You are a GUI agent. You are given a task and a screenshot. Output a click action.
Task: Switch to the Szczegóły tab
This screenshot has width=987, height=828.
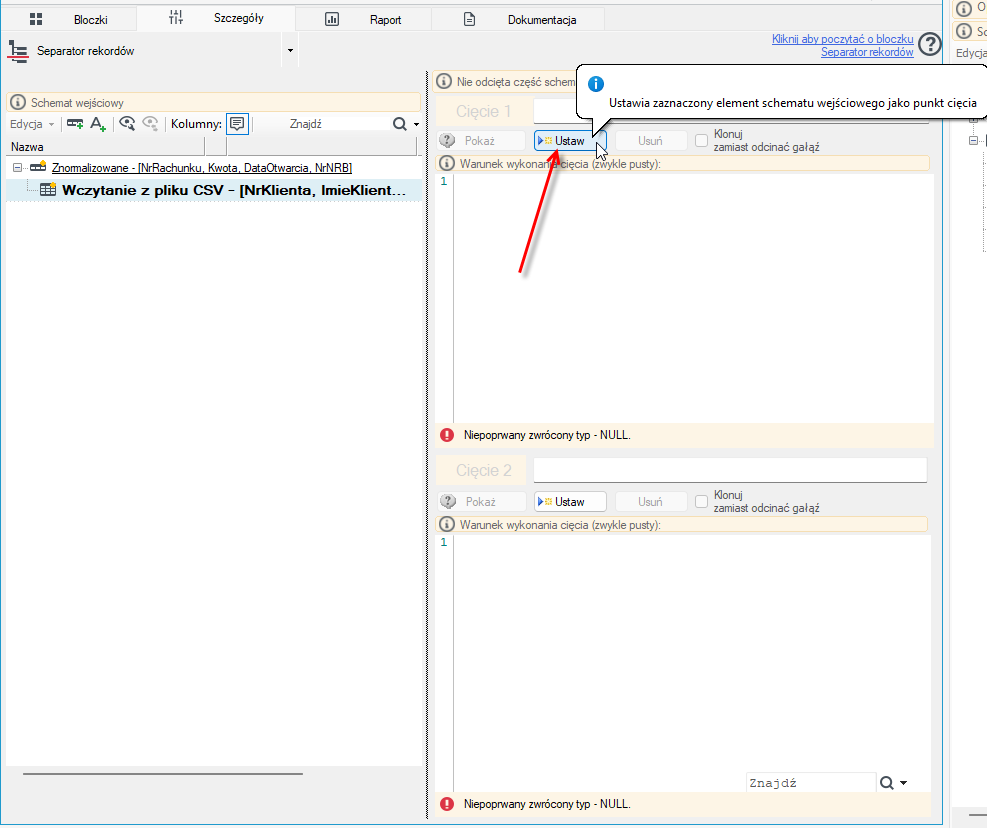click(216, 18)
